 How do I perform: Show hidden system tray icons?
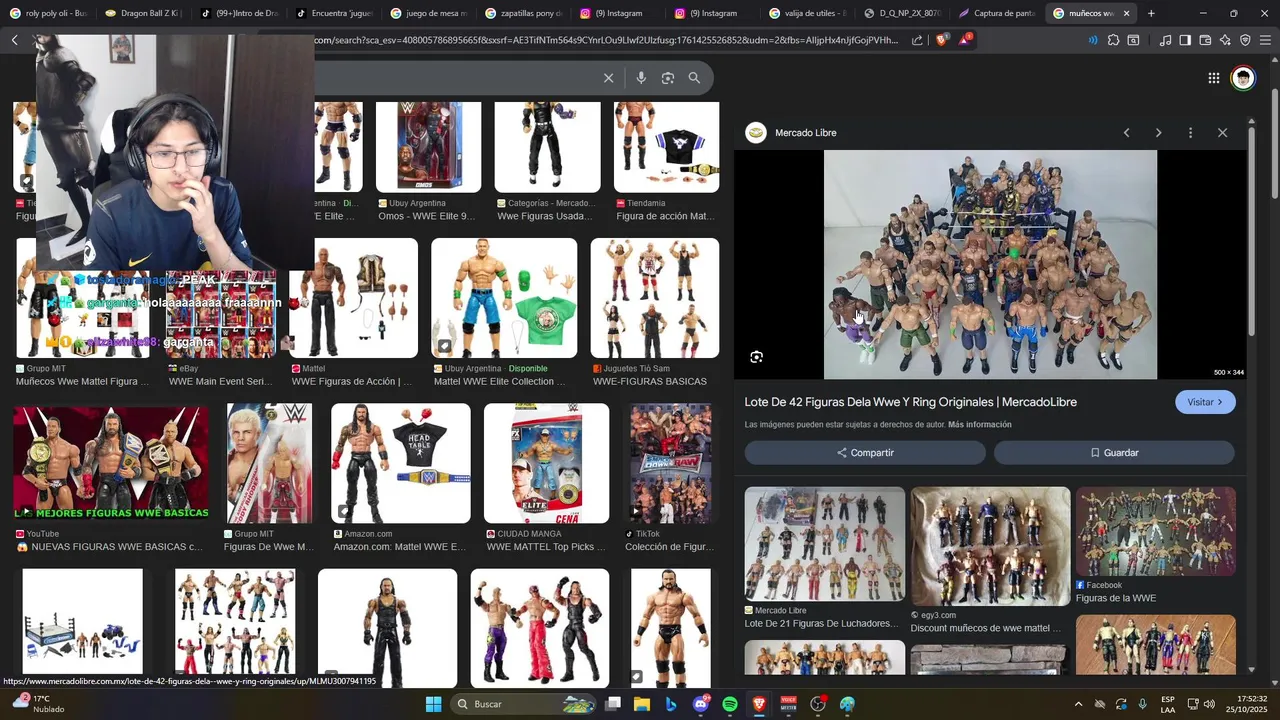[x=1078, y=704]
